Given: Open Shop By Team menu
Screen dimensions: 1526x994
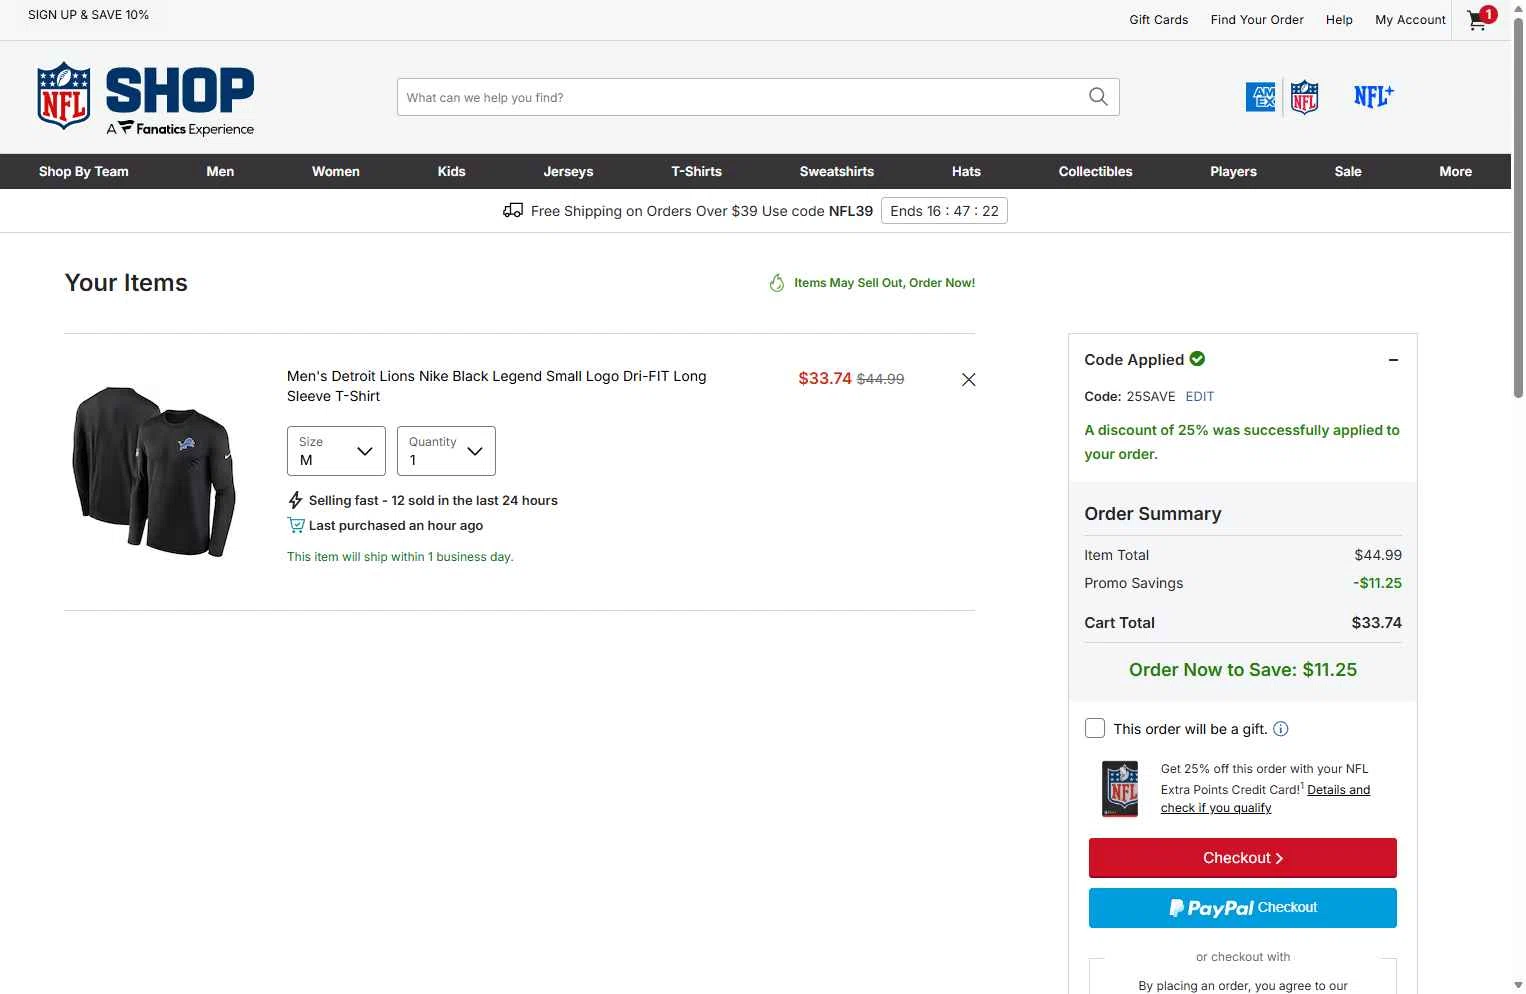Looking at the screenshot, I should point(84,171).
